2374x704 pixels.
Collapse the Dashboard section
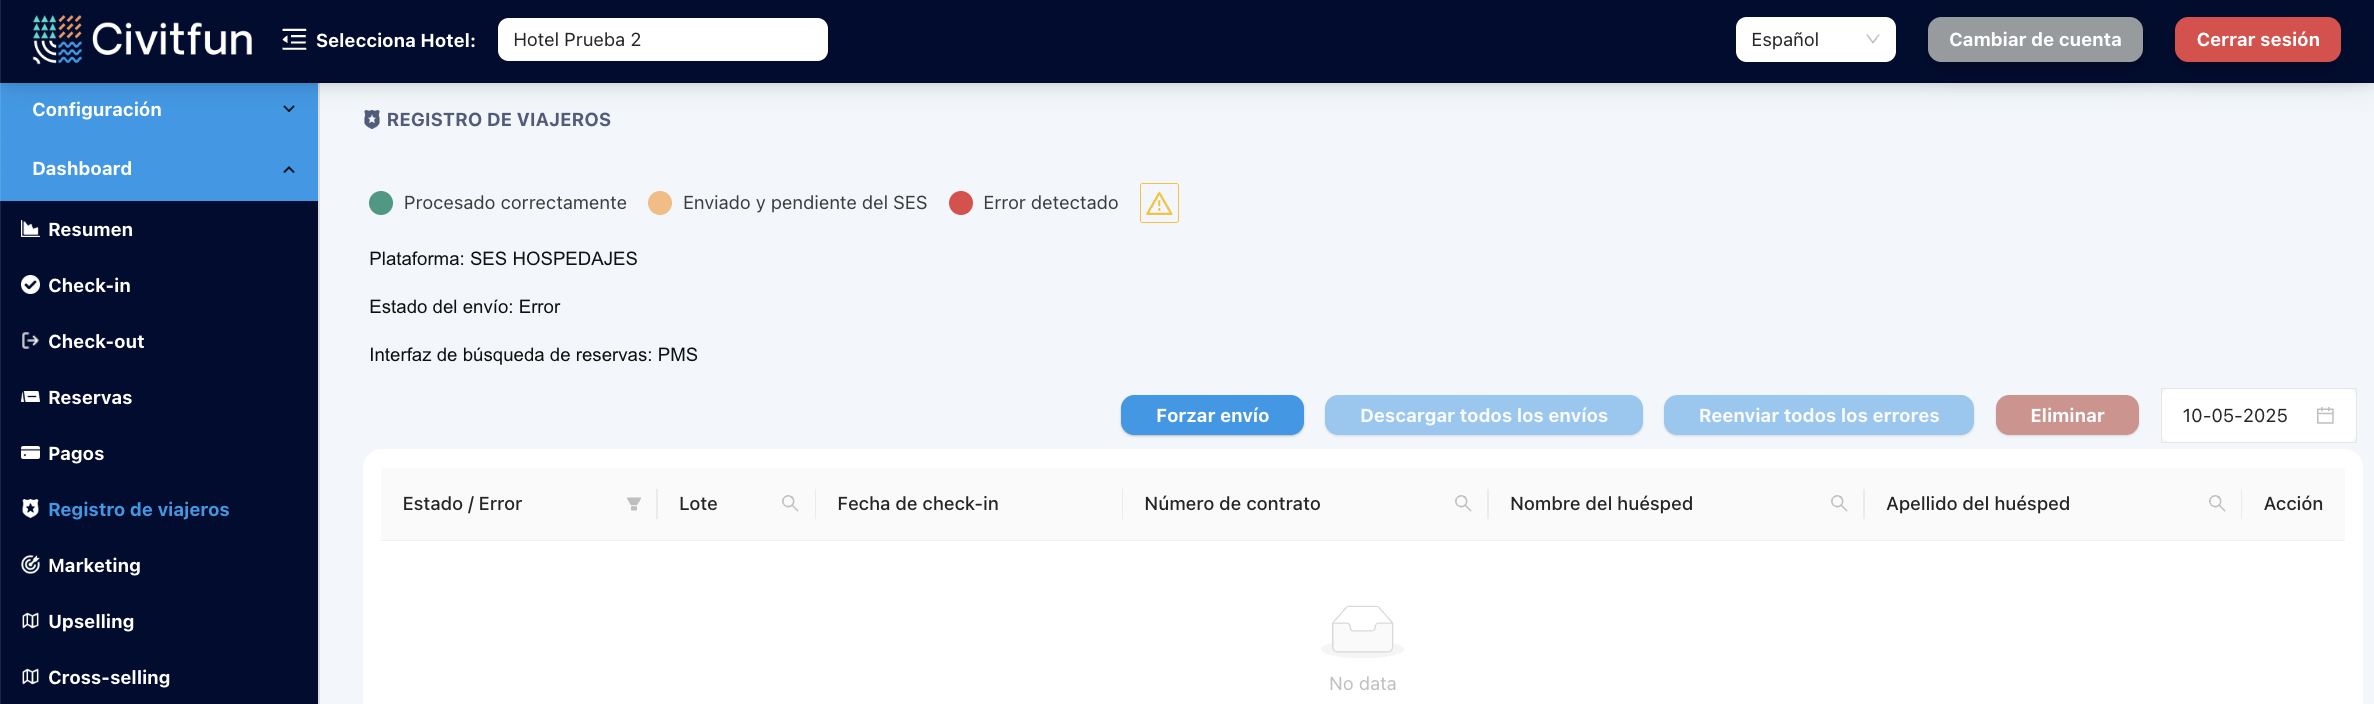click(160, 169)
